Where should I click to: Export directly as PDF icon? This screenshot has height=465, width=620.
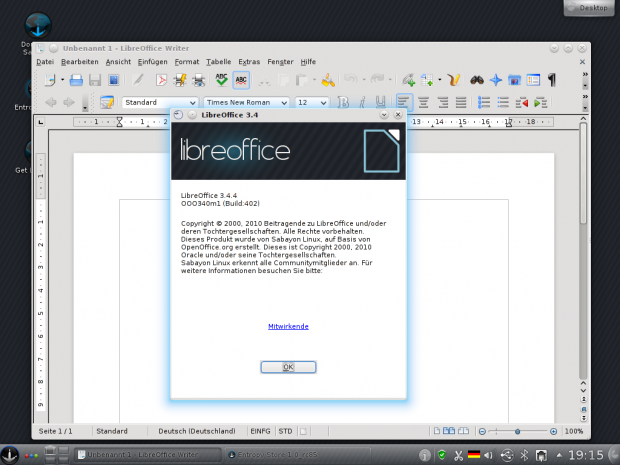click(x=161, y=80)
